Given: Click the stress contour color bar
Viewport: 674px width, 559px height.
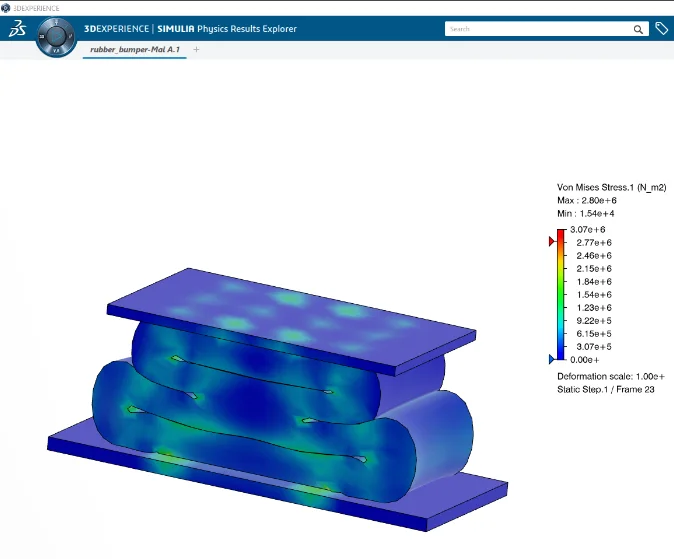Looking at the screenshot, I should (561, 295).
